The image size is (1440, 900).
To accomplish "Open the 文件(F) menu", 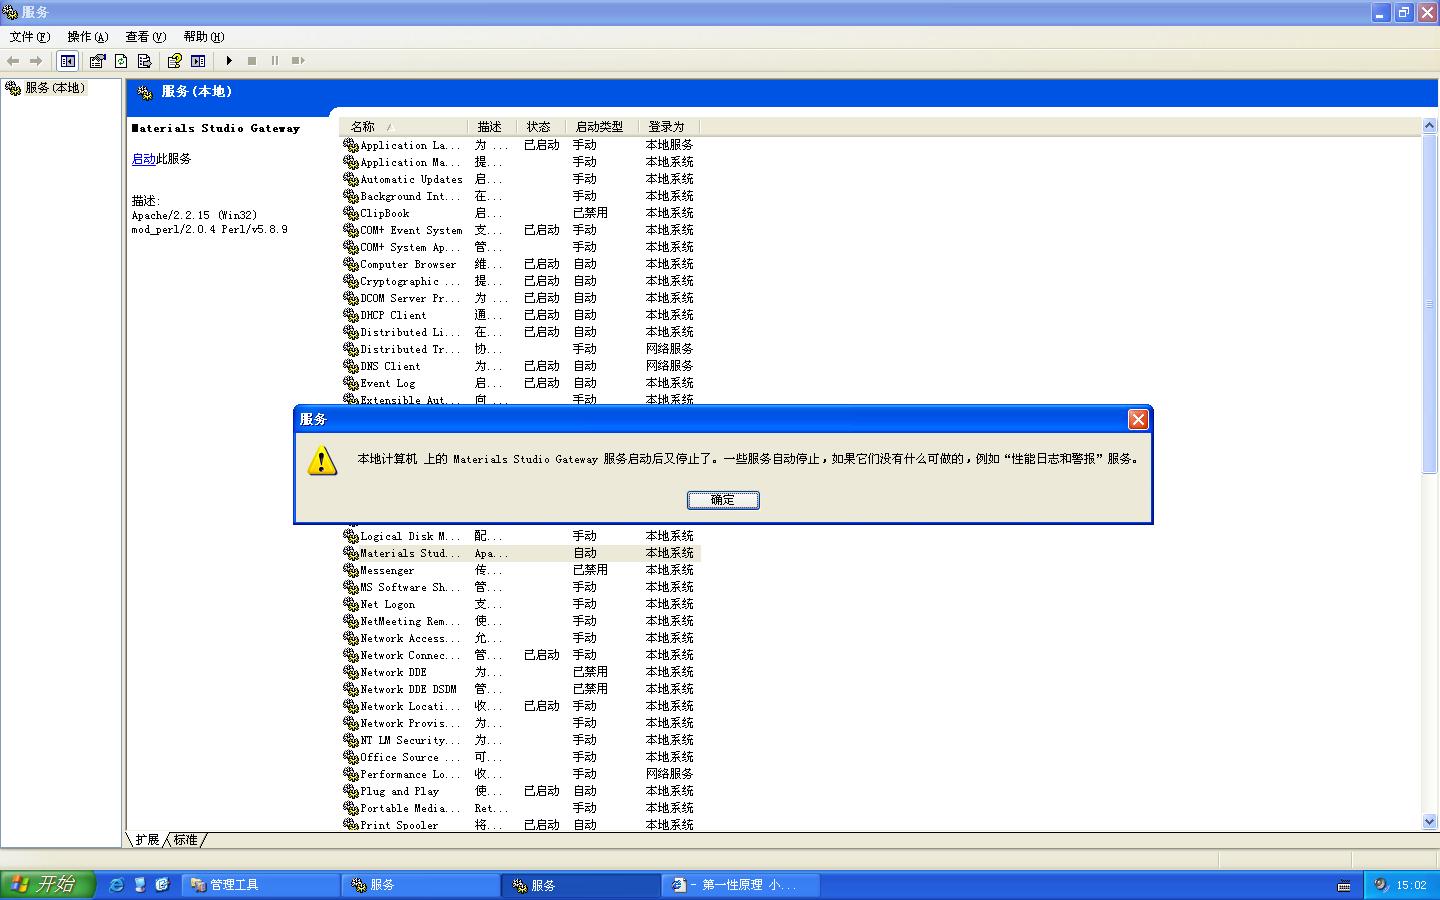I will pos(29,37).
